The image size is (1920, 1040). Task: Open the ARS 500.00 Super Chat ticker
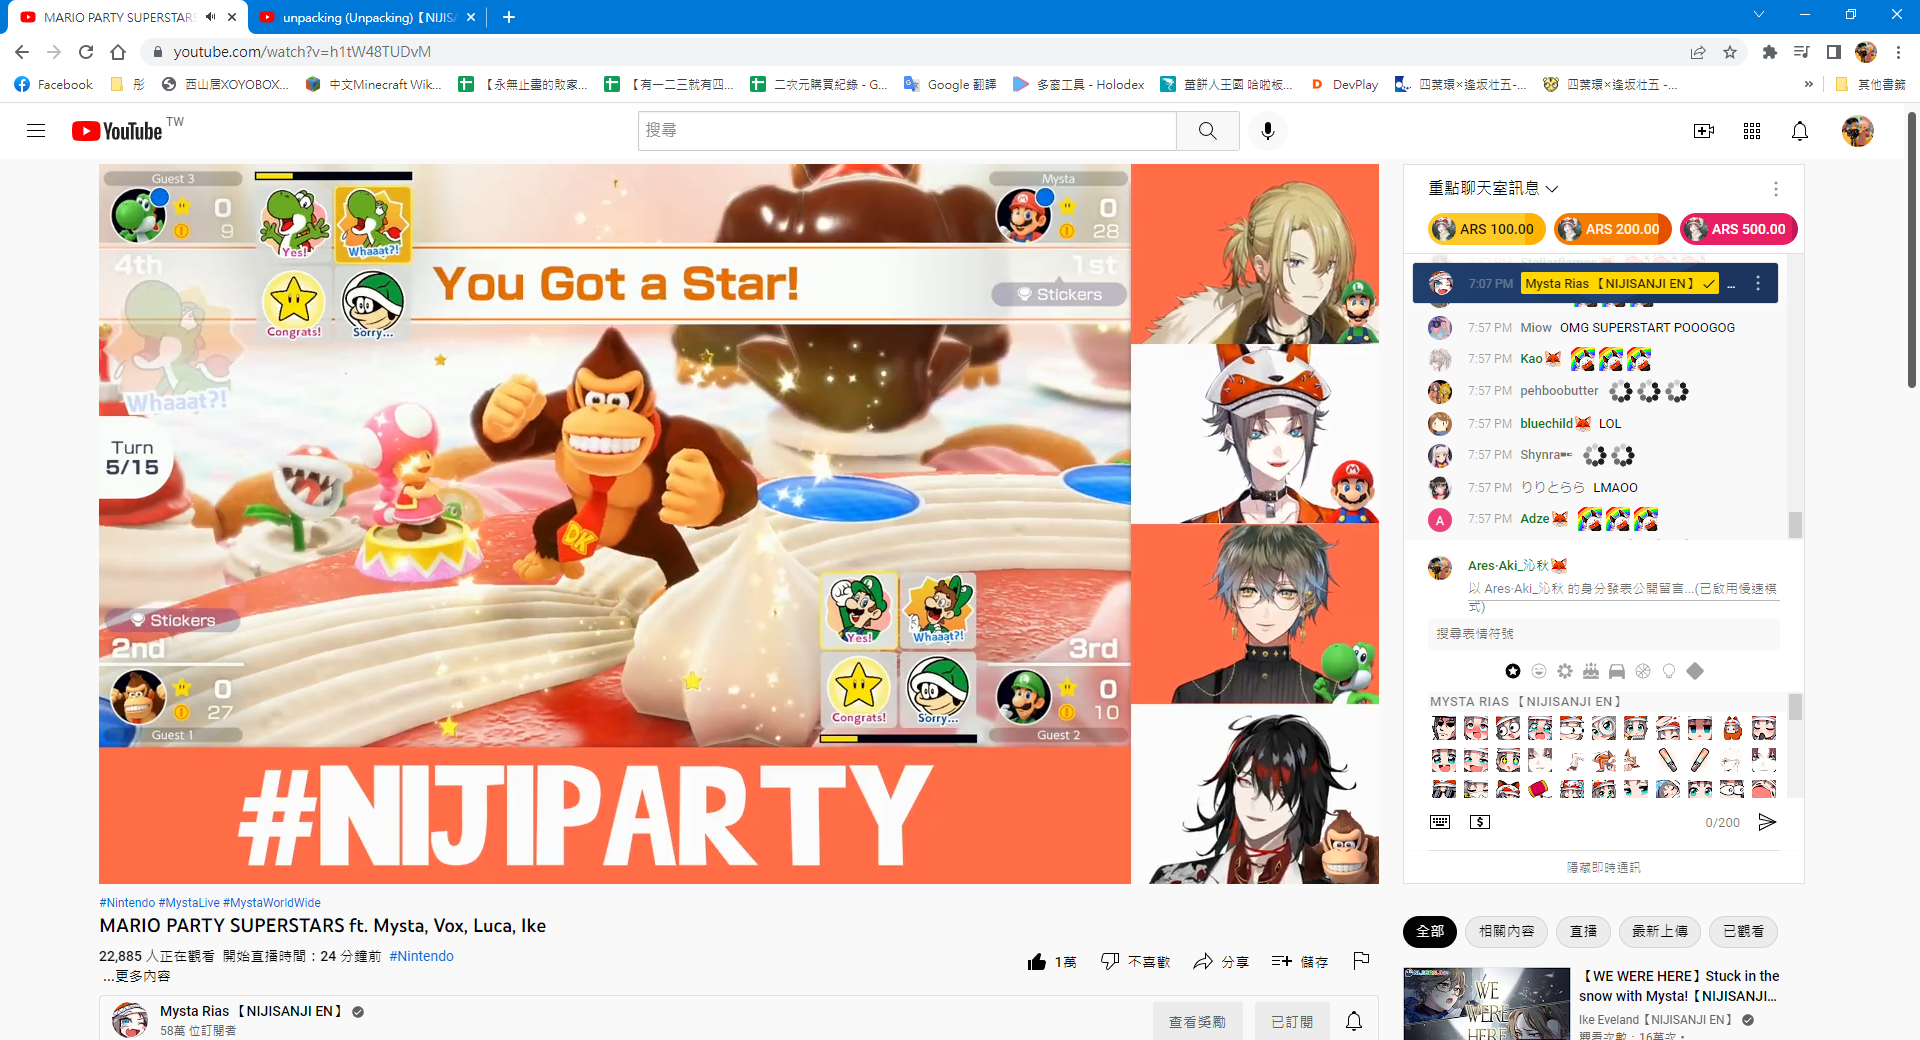click(1738, 229)
